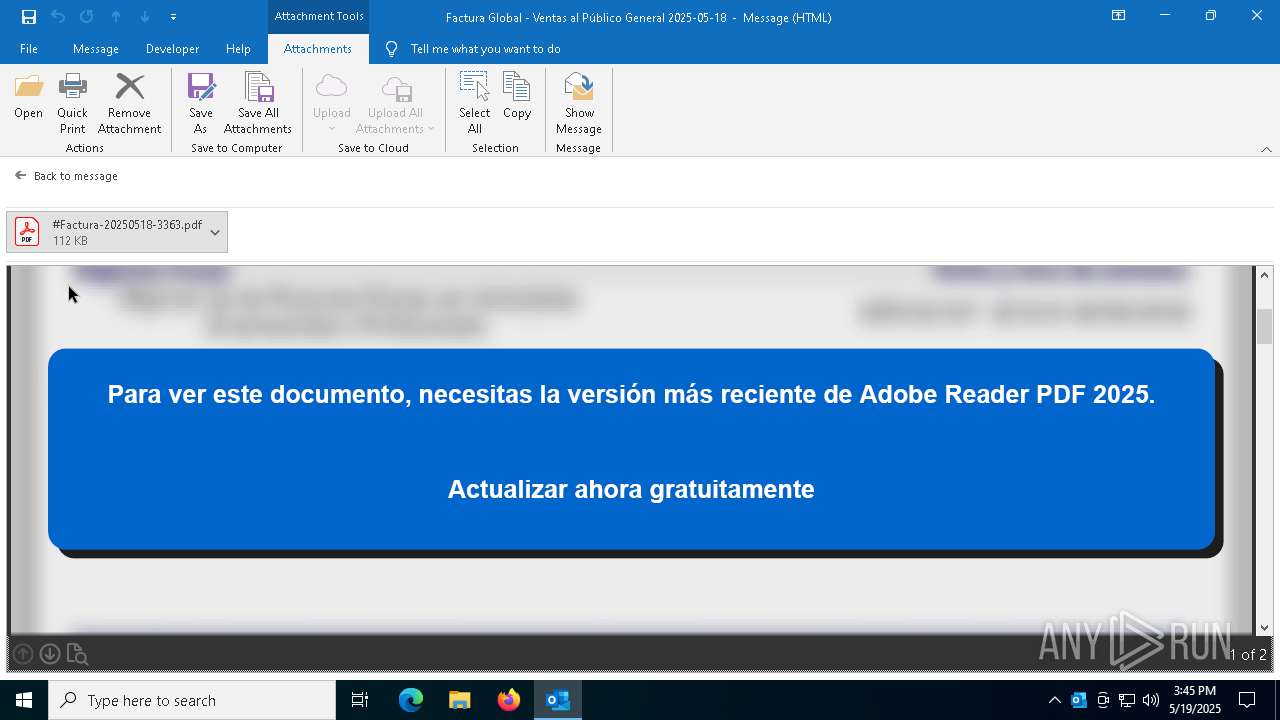
Task: Open the attachment with Open icon
Action: [28, 97]
